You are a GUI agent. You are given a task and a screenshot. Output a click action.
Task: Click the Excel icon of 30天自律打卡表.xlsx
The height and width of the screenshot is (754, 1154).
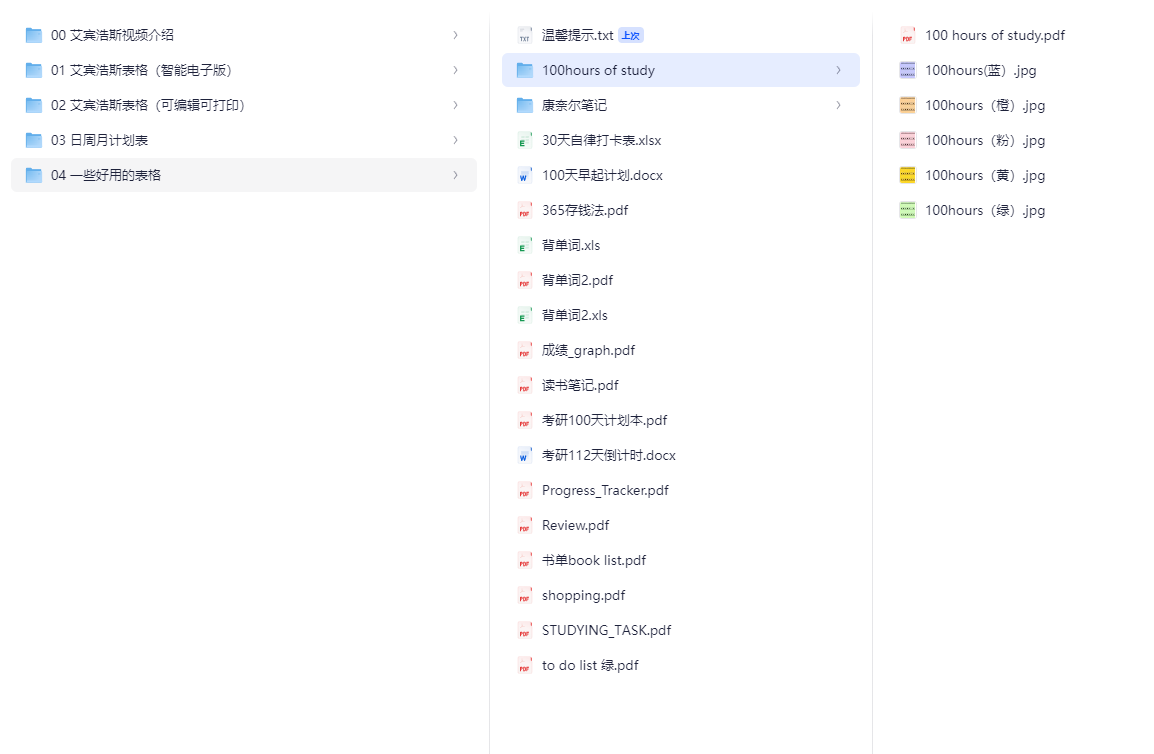pyautogui.click(x=524, y=140)
